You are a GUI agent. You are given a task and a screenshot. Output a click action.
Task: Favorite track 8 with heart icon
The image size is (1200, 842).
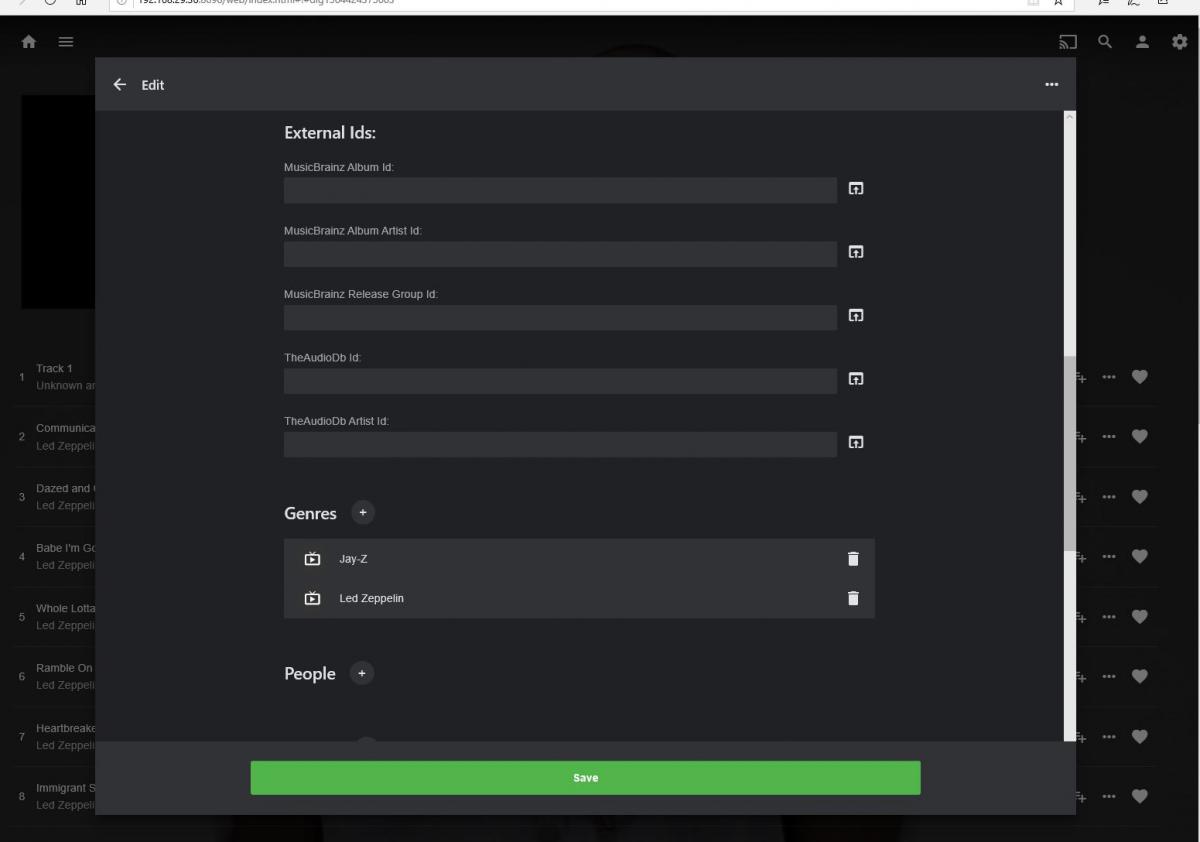1139,797
